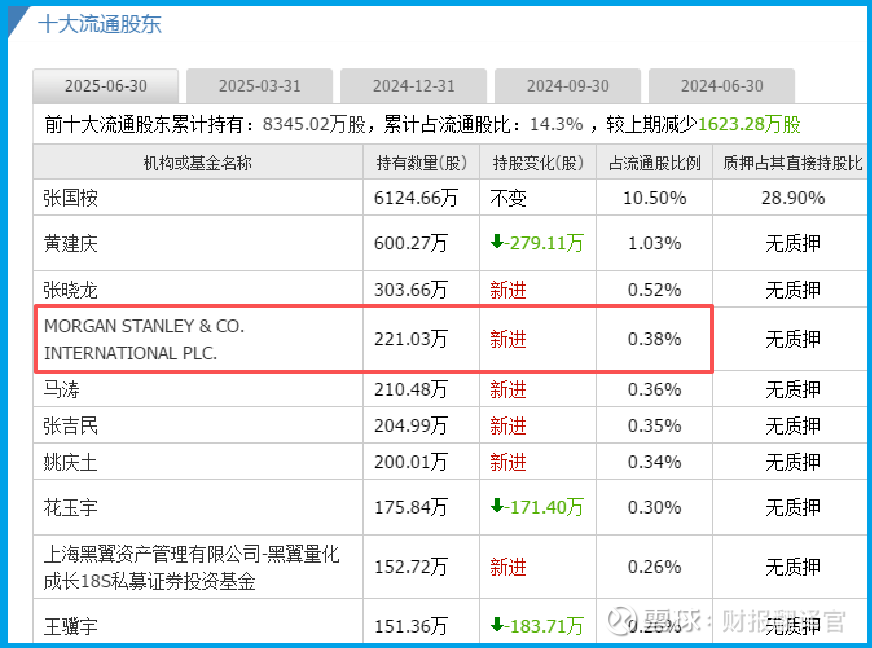Screen dimensions: 872x648
Task: Switch to the 2025-03-31 tab
Action: pos(260,86)
